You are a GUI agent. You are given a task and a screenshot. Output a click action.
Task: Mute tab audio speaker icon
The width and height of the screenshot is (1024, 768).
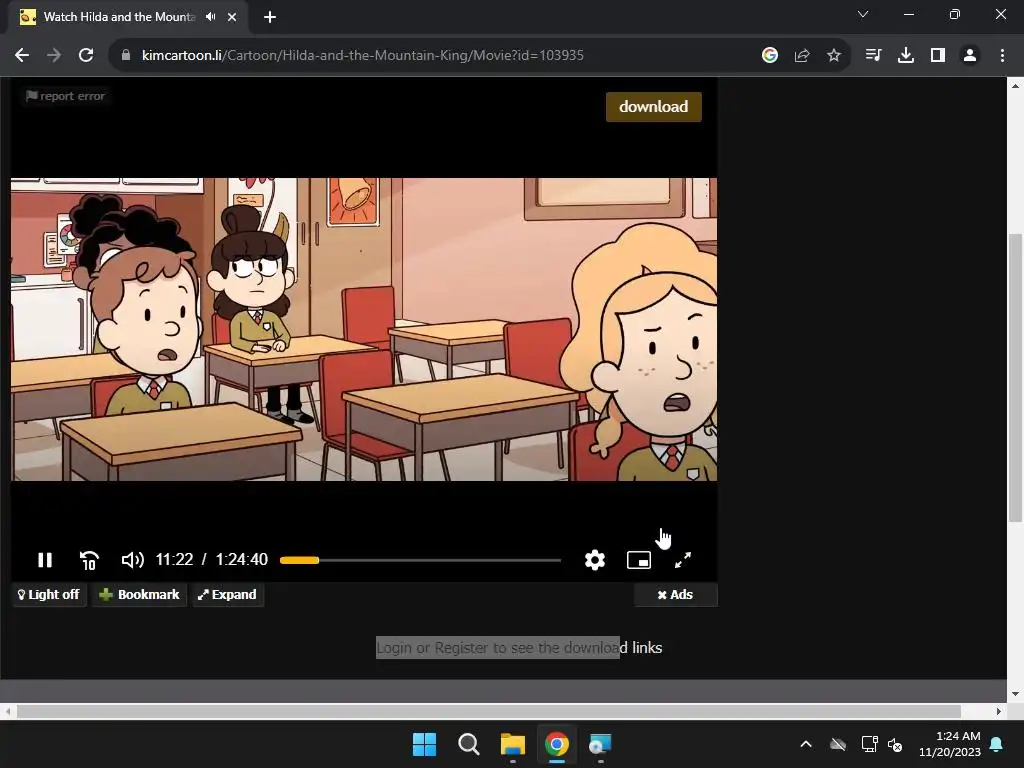coord(210,16)
